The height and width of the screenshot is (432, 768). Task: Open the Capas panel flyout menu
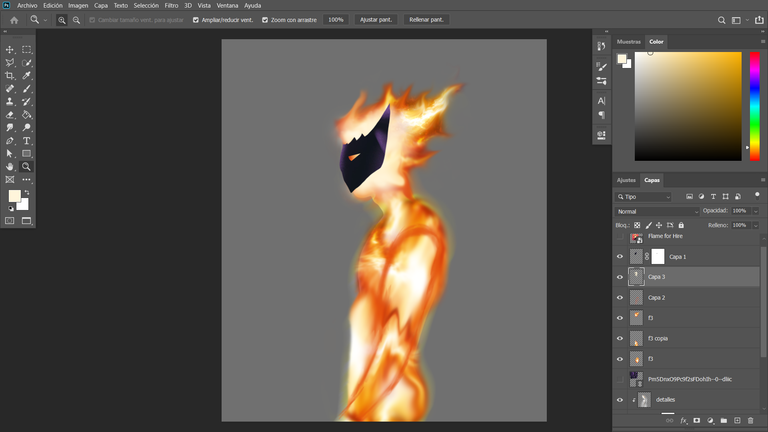tap(763, 180)
